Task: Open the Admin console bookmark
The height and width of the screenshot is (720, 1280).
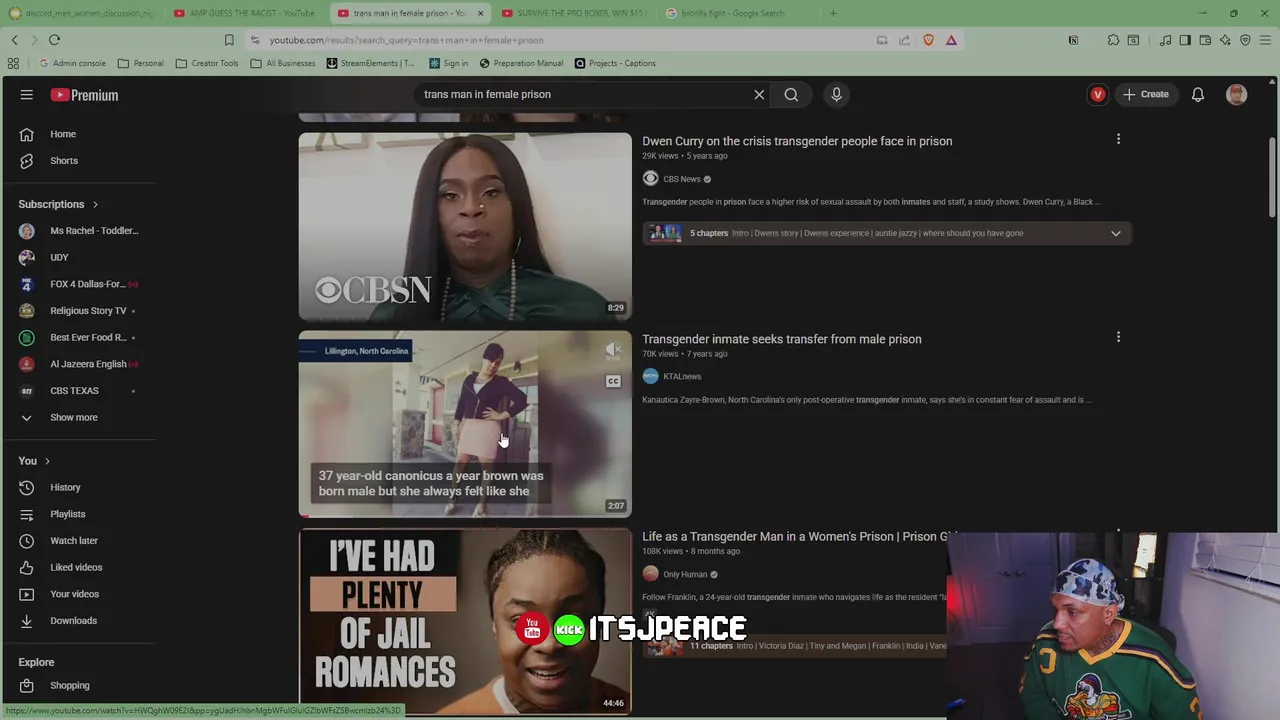Action: pos(71,63)
